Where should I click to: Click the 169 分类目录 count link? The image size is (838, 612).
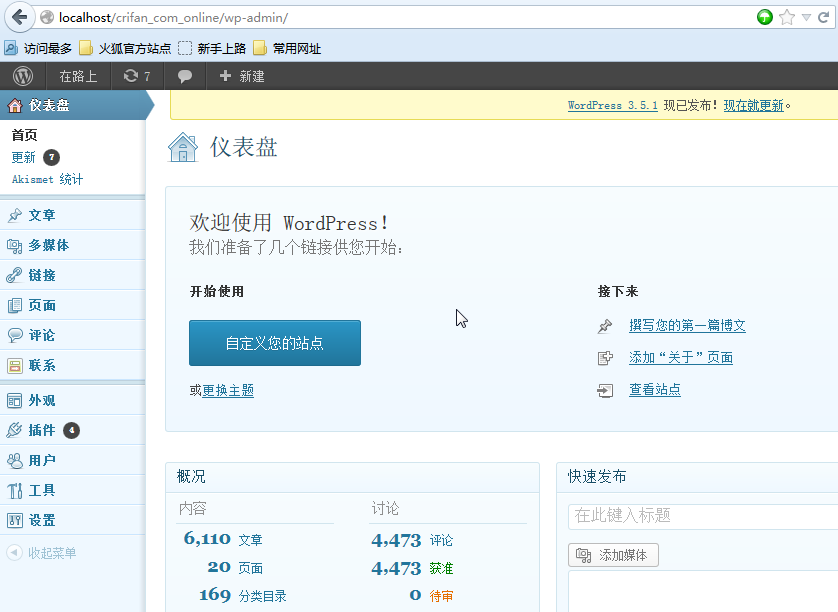[243, 595]
